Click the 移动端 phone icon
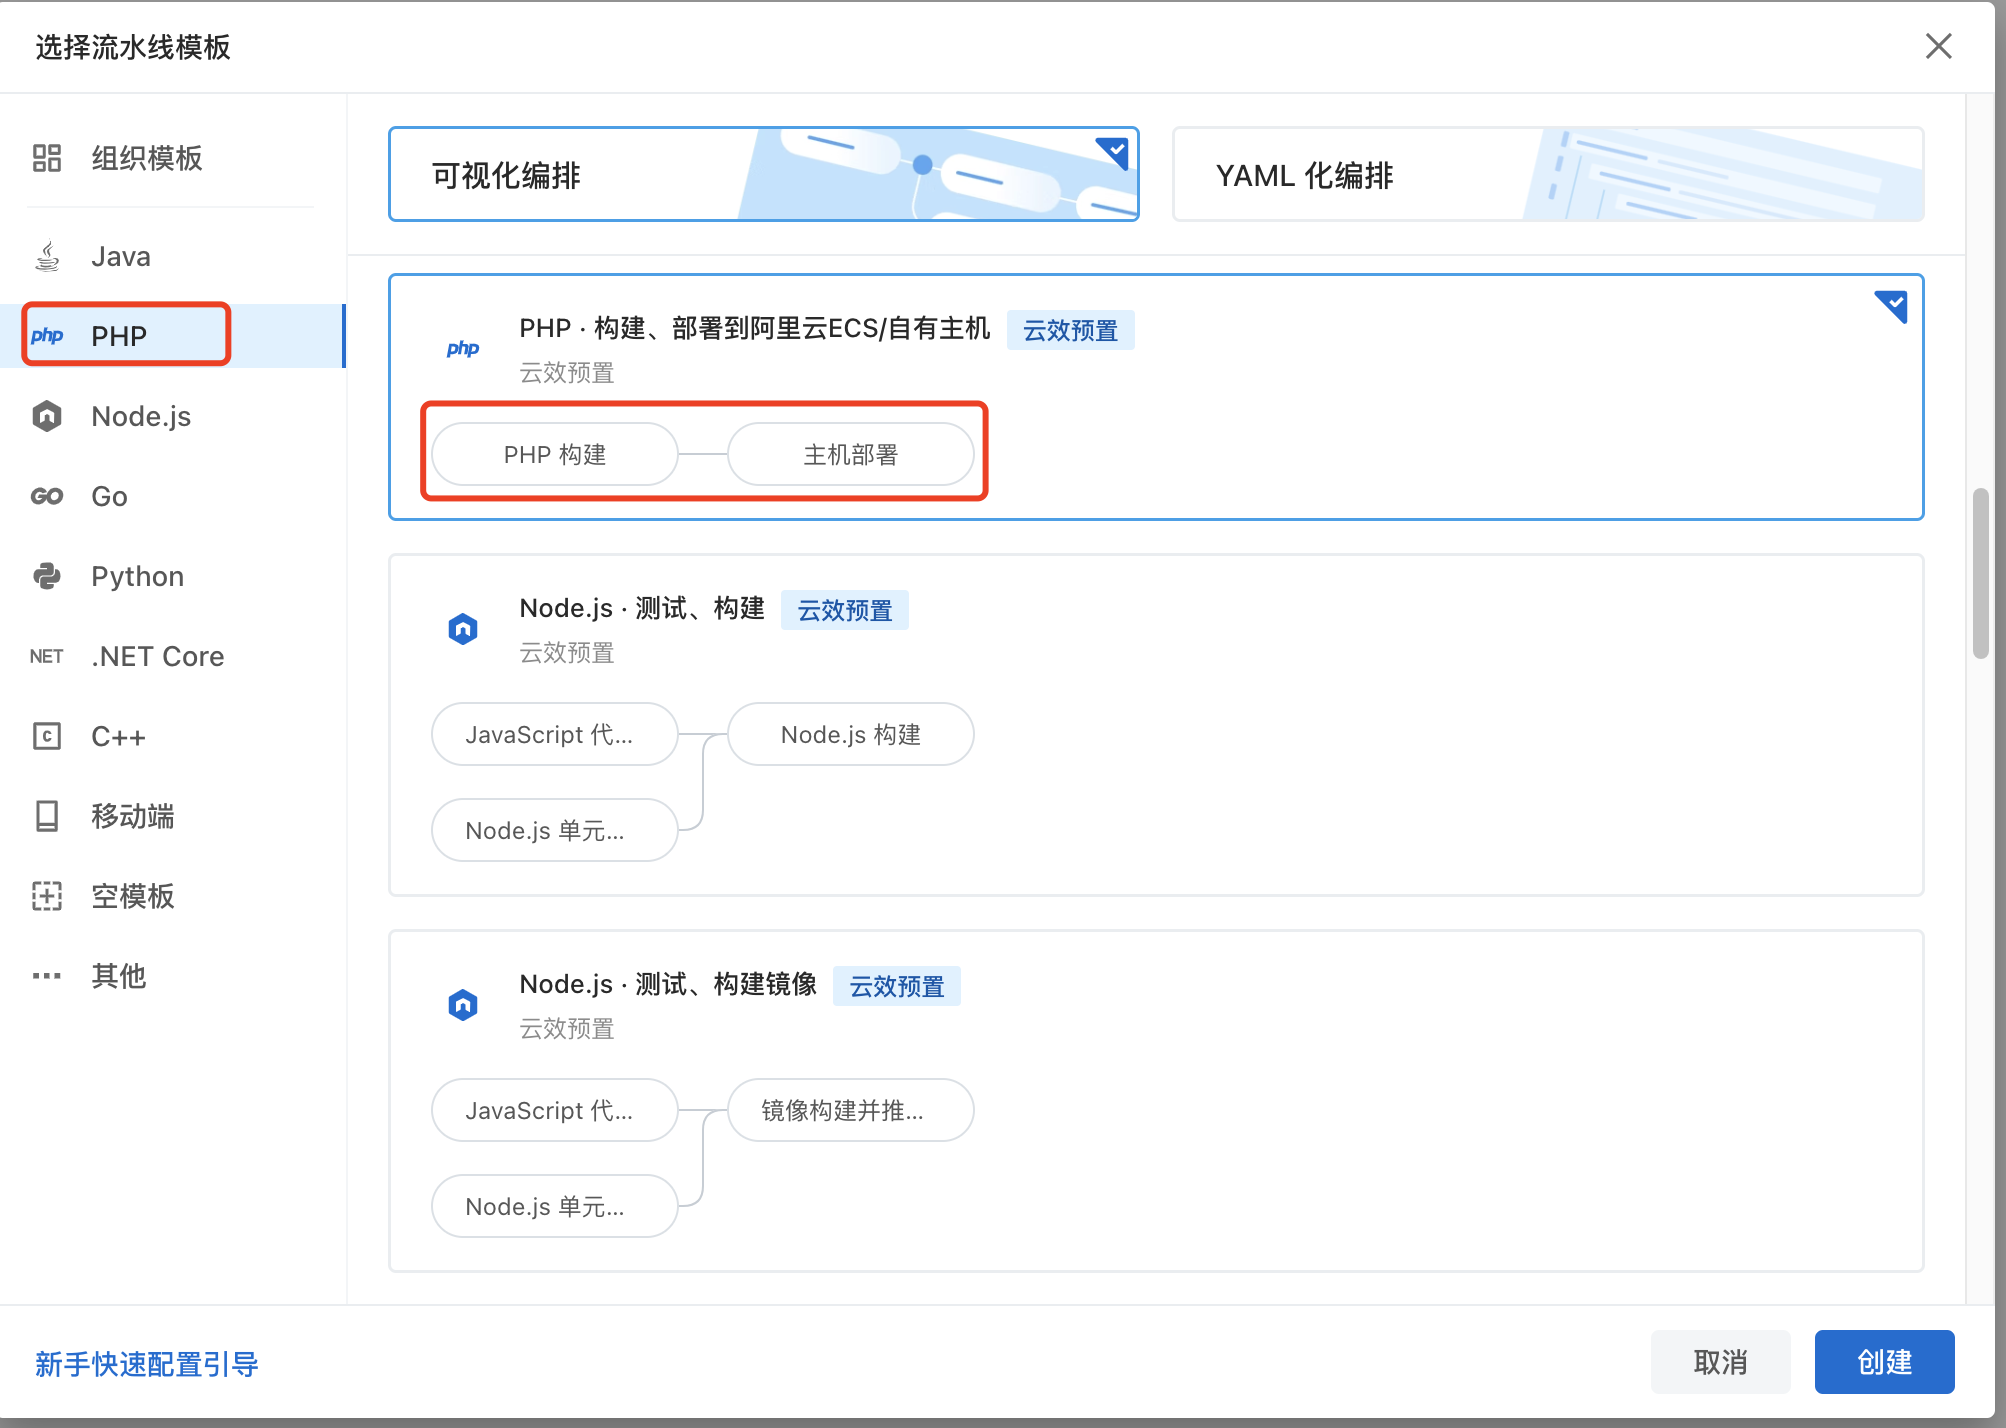Screen dimensions: 2006x1428 point(47,816)
